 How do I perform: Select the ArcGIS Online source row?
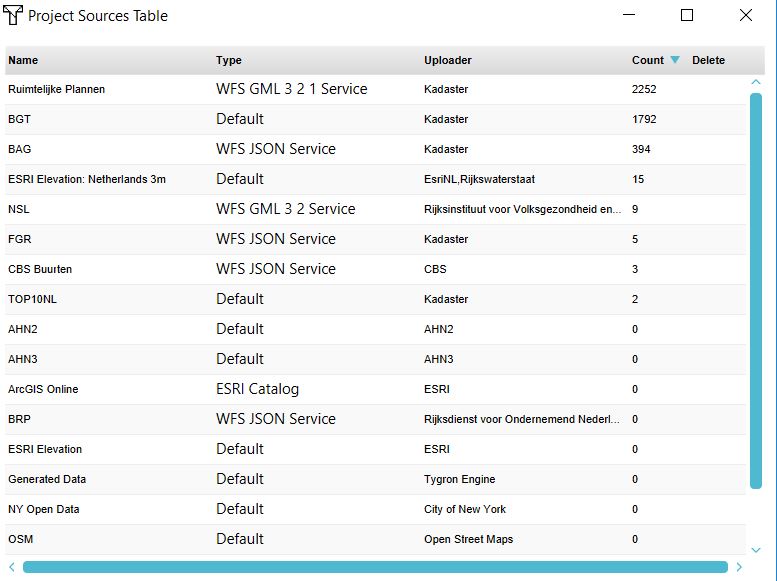[43, 389]
